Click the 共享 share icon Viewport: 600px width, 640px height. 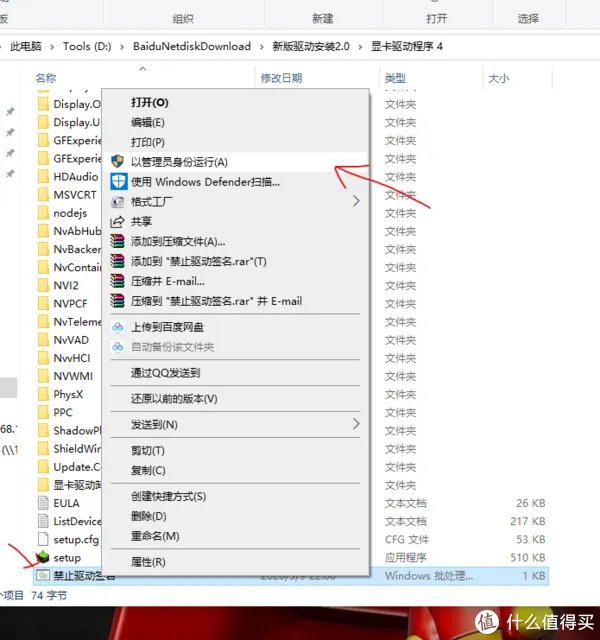(x=118, y=222)
